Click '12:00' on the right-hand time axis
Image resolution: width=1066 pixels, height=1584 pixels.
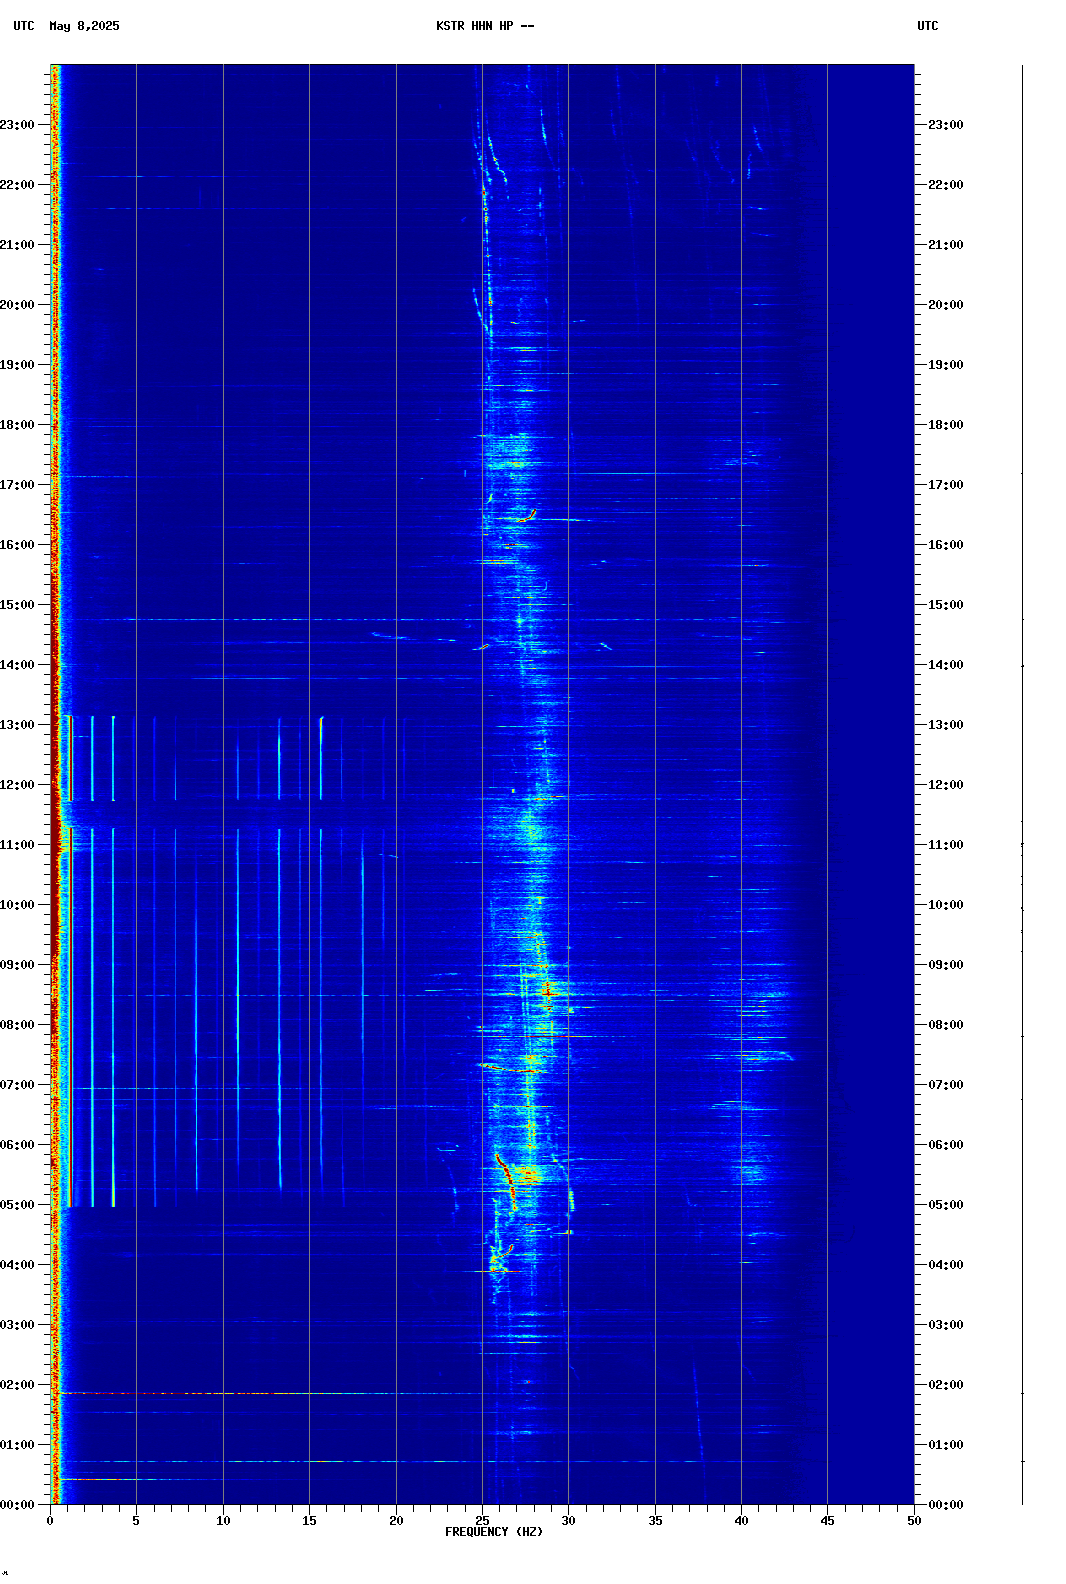[x=946, y=785]
